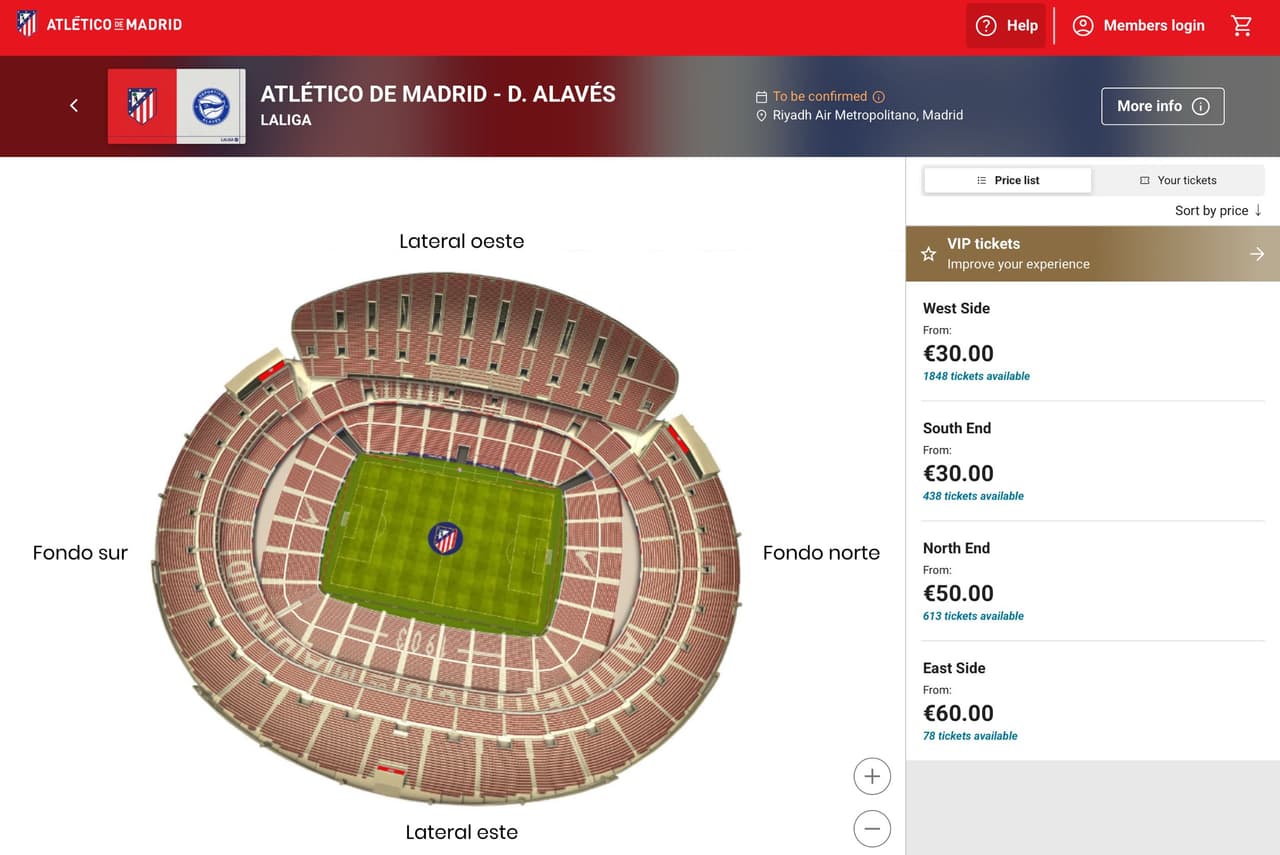
Task: Zoom out of the stadium map
Action: point(872,828)
